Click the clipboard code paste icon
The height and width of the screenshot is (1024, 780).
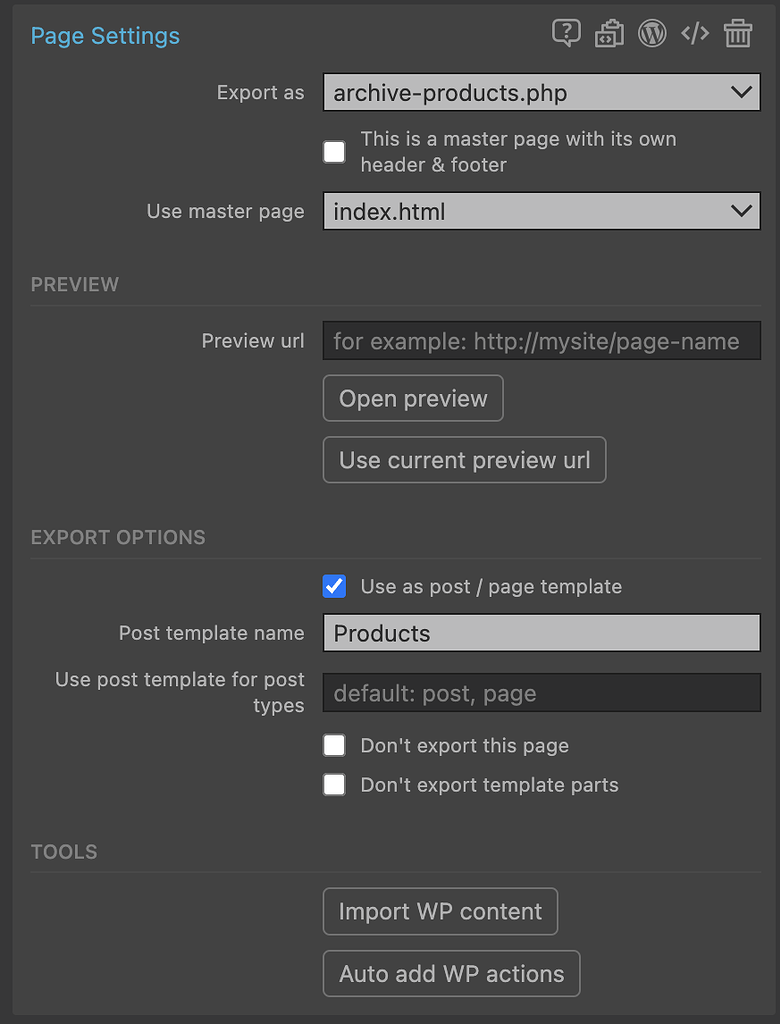click(609, 34)
